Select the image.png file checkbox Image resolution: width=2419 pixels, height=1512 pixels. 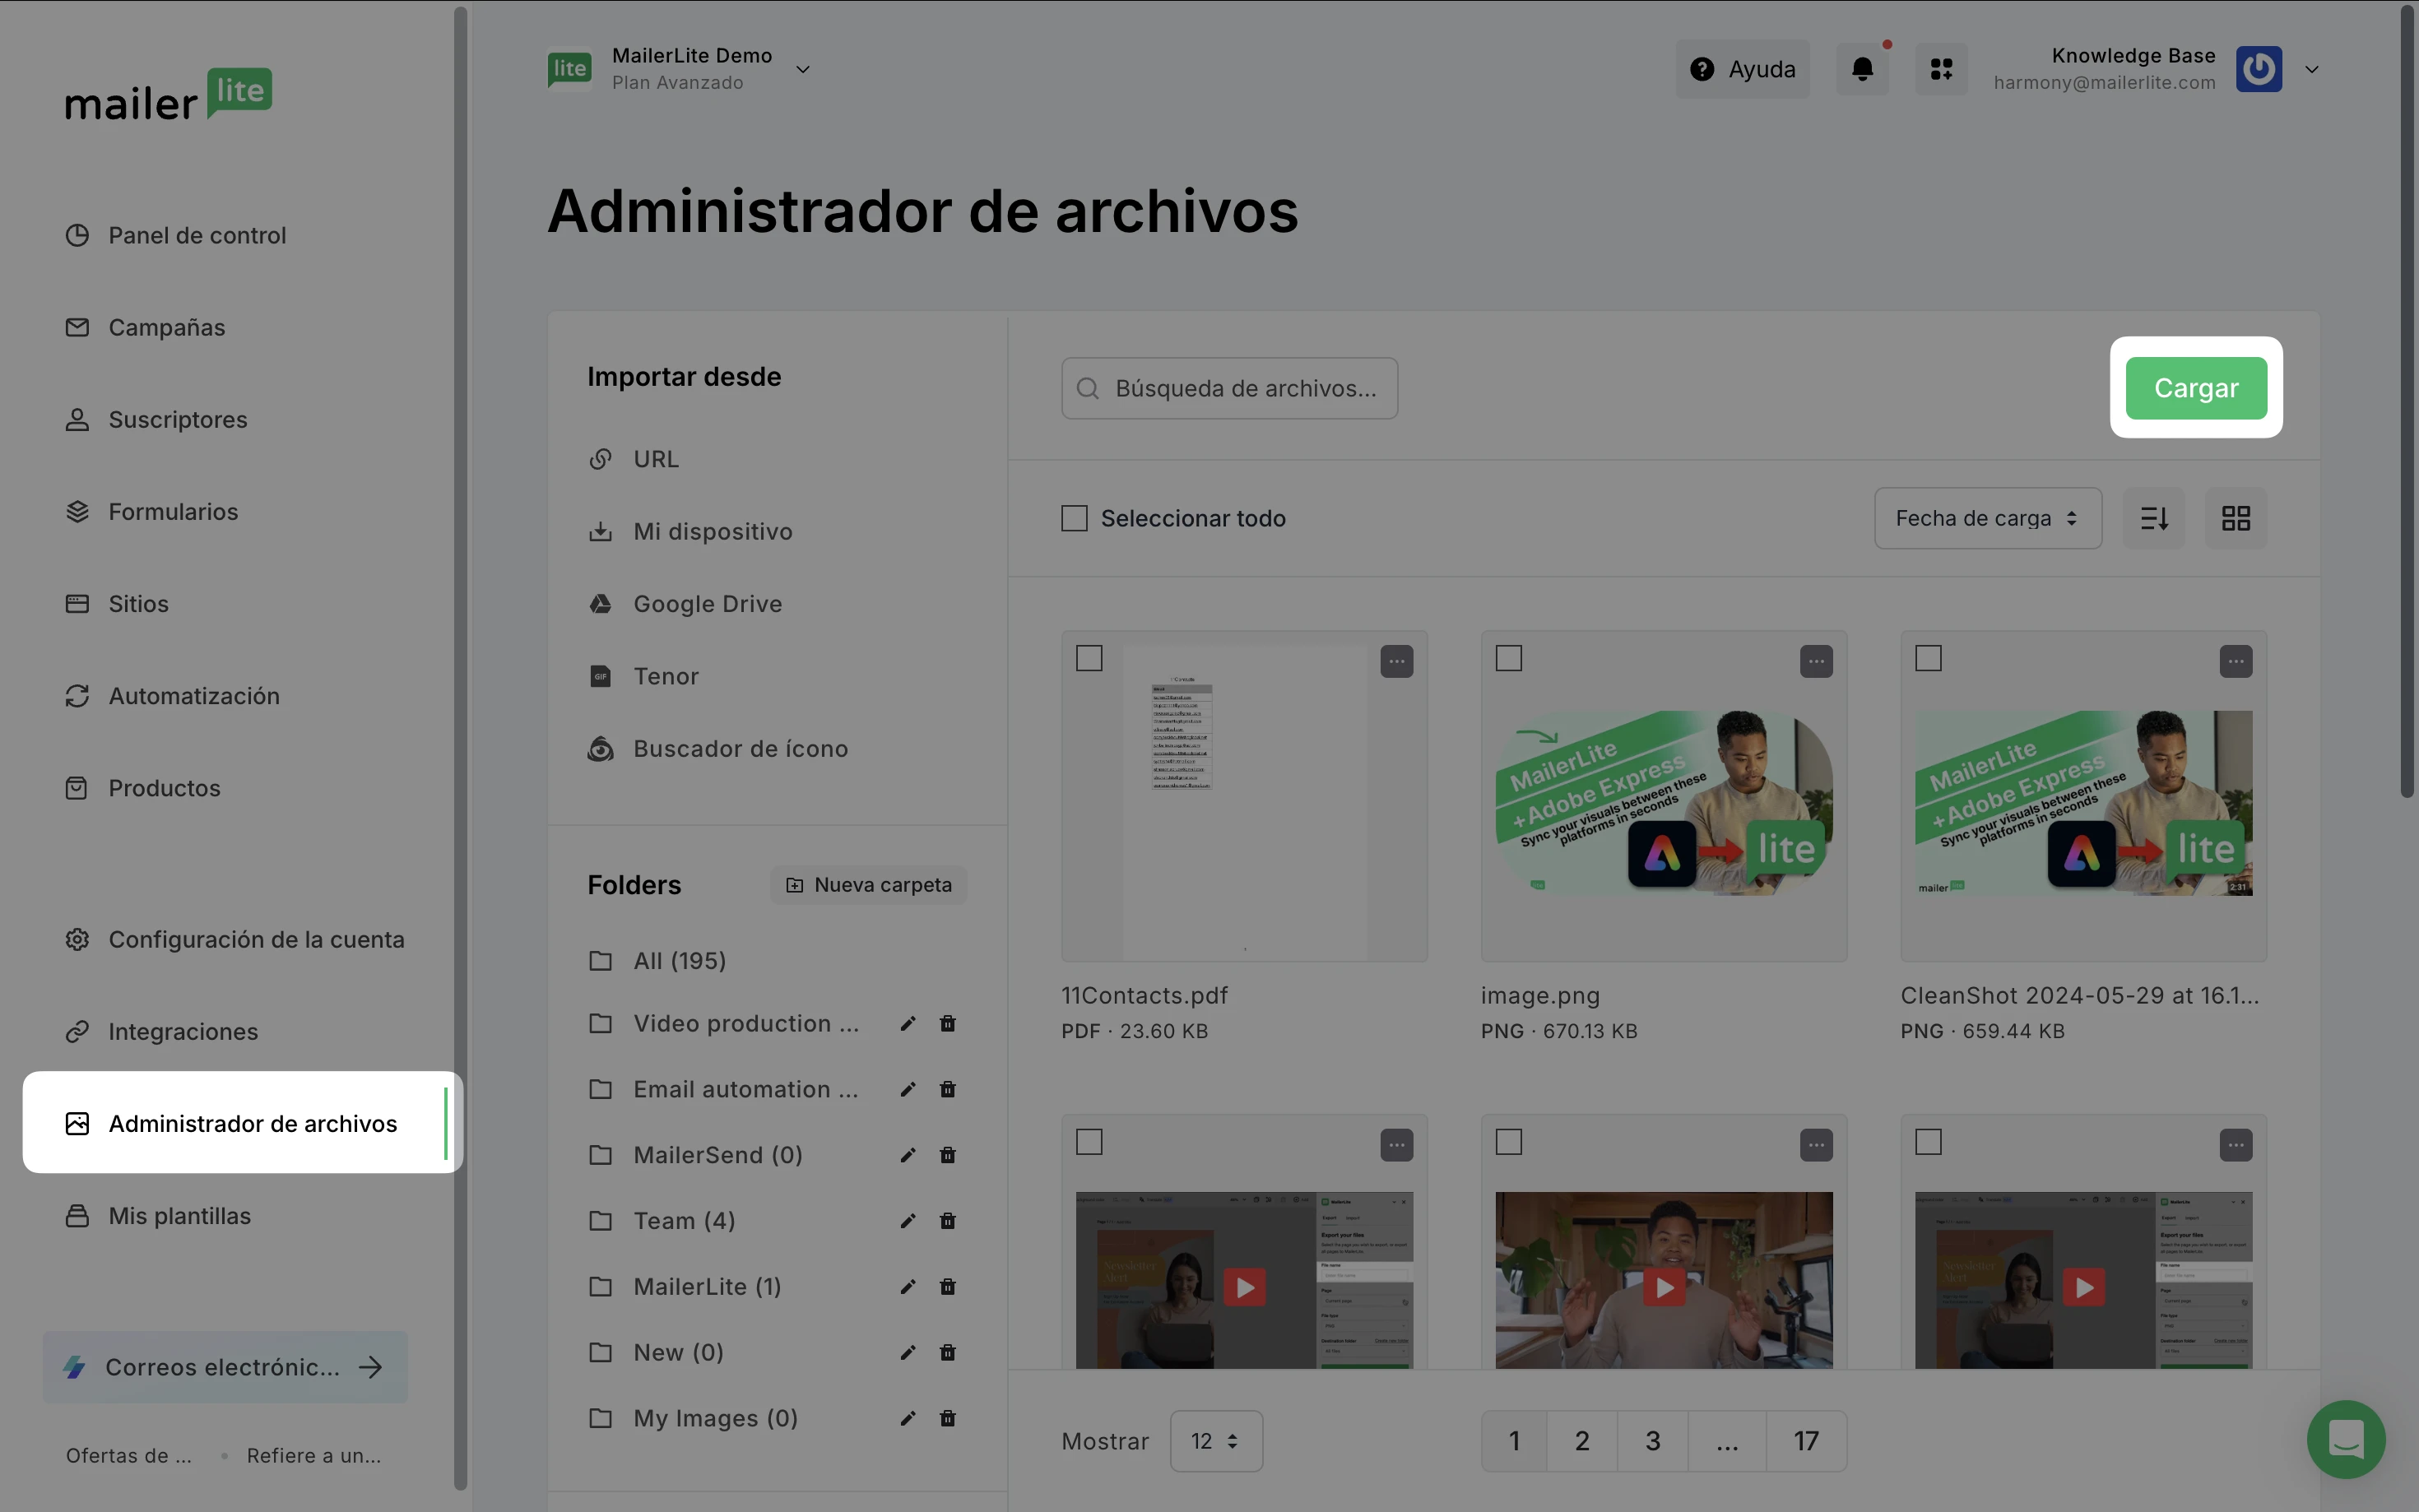[x=1509, y=658]
